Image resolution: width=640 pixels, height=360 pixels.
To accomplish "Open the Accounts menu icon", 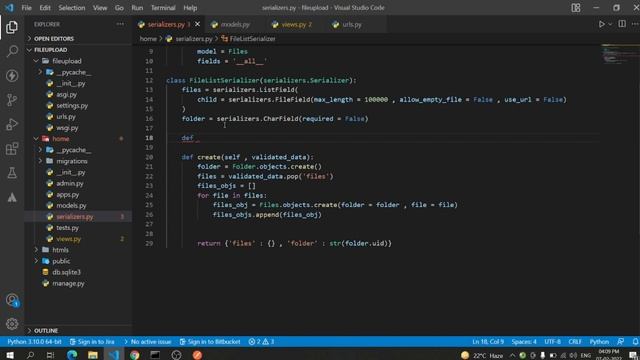I will pos(12,300).
